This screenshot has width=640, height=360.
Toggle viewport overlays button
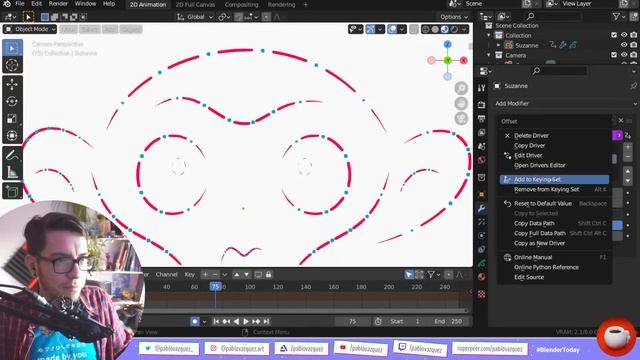tap(392, 29)
